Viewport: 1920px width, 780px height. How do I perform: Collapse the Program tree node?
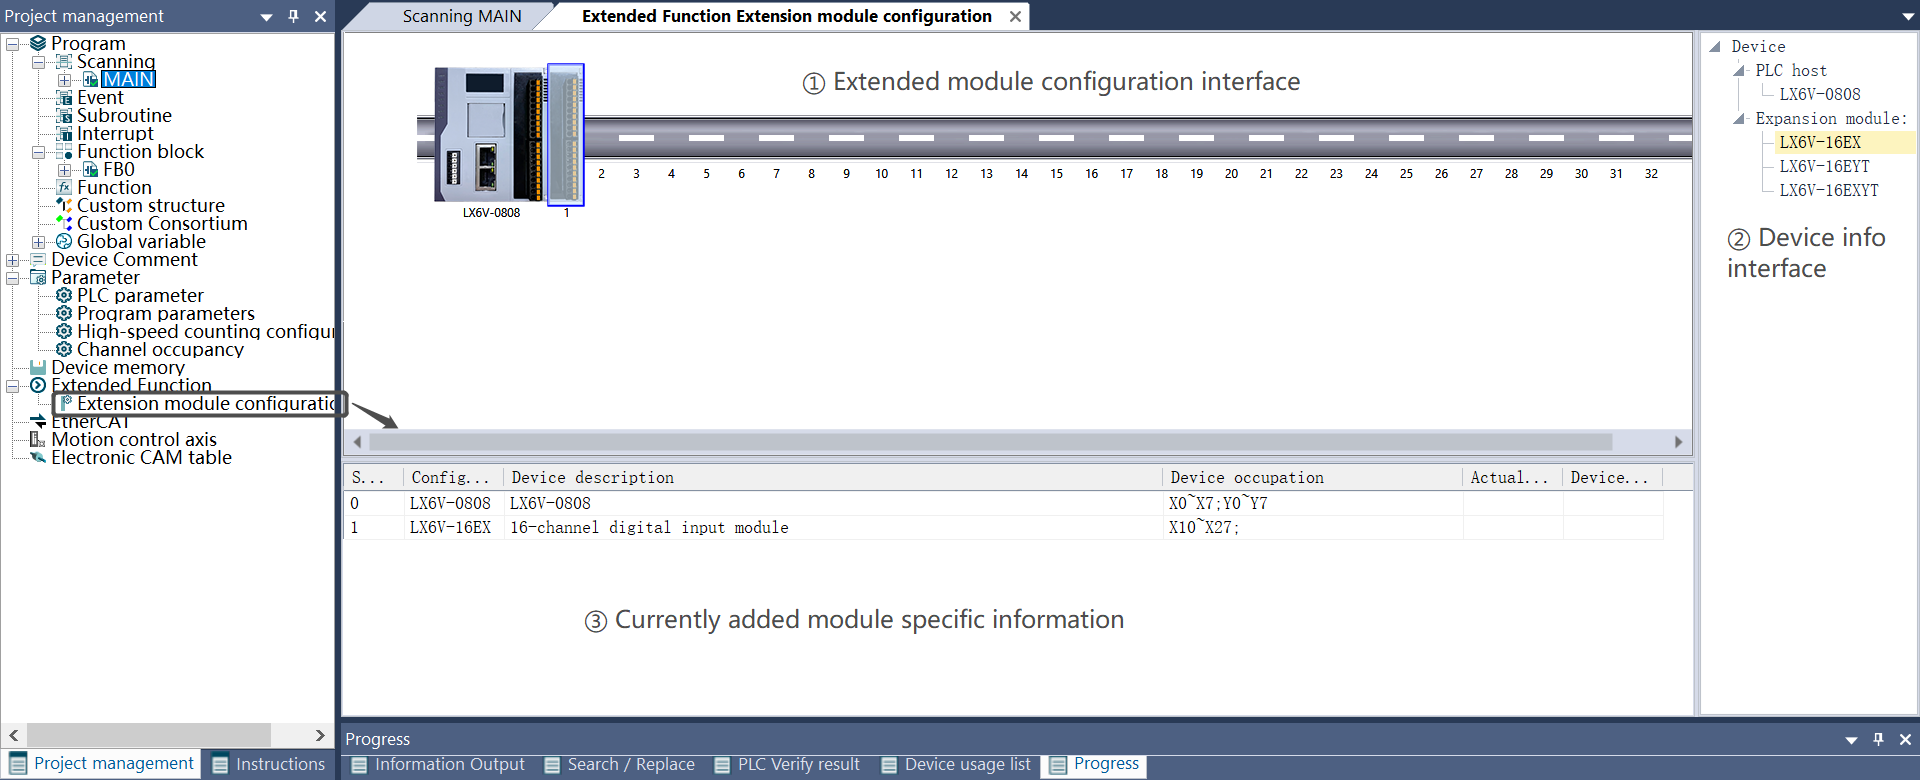(13, 44)
